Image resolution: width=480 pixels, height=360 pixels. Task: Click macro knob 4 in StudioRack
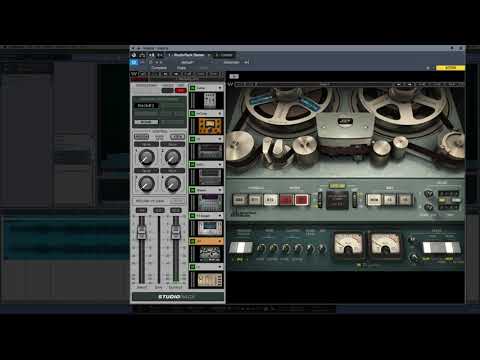pos(172,184)
